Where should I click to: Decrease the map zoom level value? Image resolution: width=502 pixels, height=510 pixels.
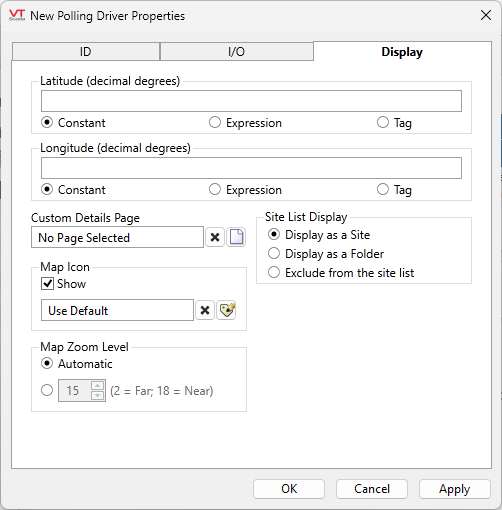click(97, 395)
